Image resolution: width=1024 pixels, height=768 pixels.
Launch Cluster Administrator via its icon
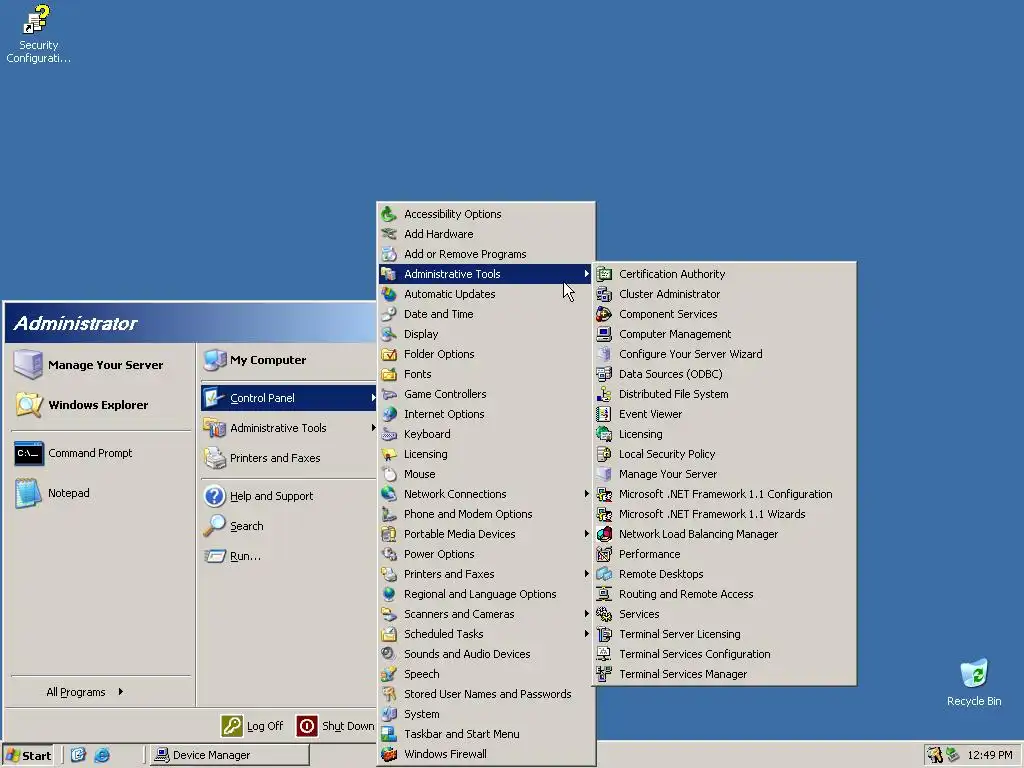pos(604,294)
